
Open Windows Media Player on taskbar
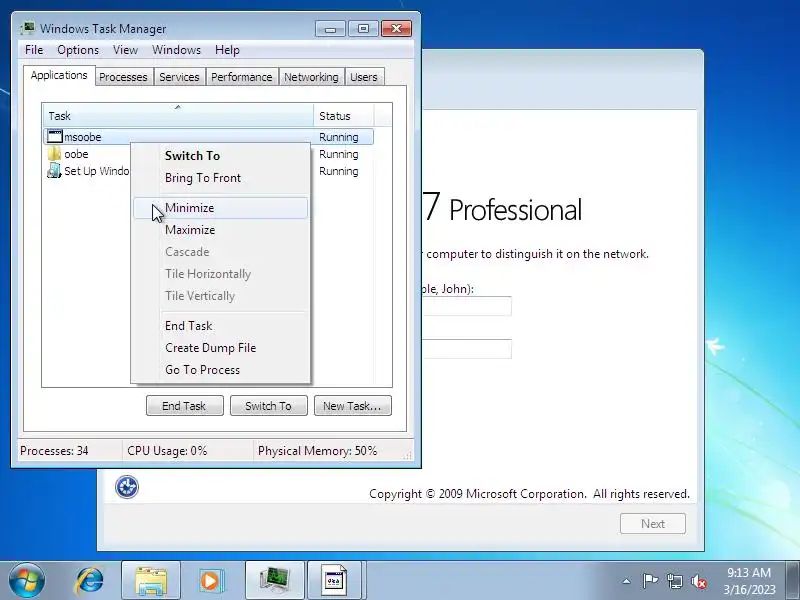point(210,581)
